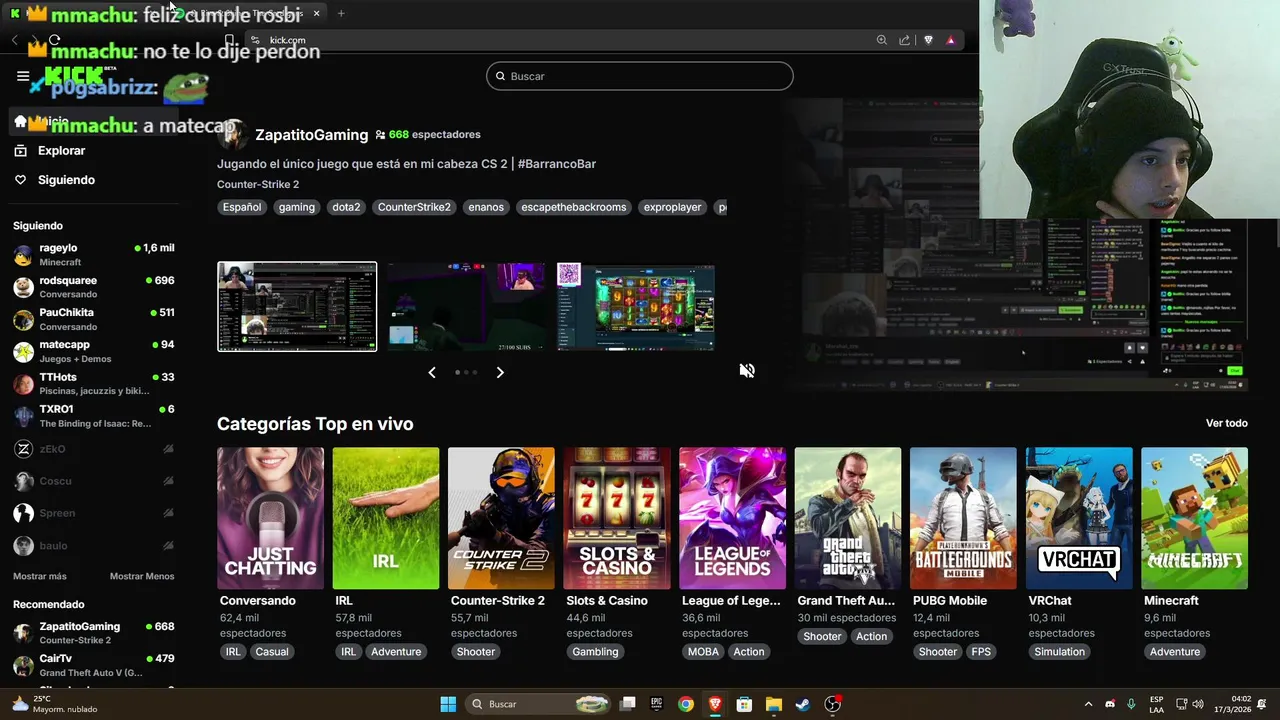Select the enanos tag
The height and width of the screenshot is (720, 1280).
[486, 207]
